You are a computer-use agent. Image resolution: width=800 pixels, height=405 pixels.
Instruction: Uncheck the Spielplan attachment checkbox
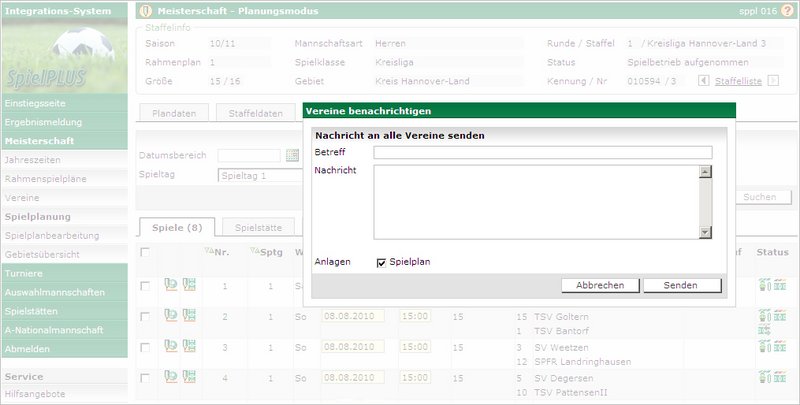381,262
